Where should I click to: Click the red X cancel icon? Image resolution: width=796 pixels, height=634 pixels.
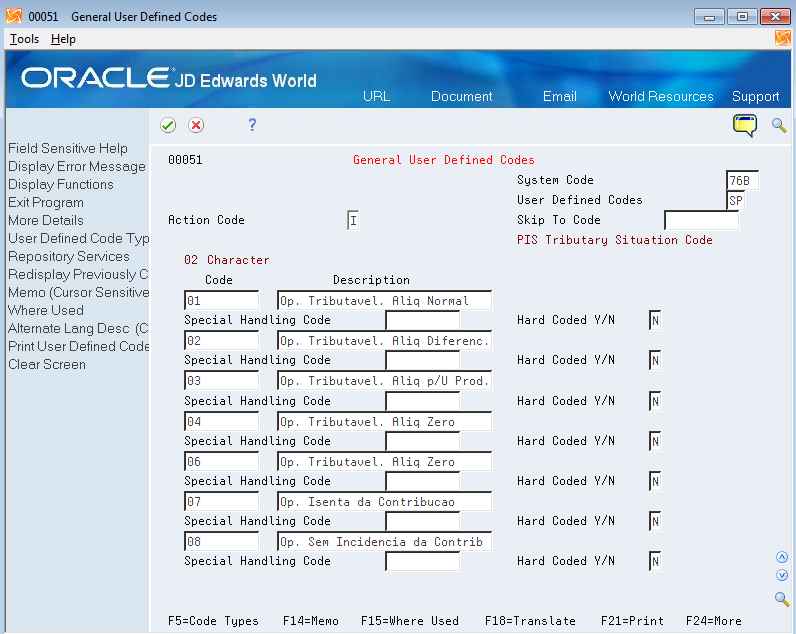click(x=196, y=125)
